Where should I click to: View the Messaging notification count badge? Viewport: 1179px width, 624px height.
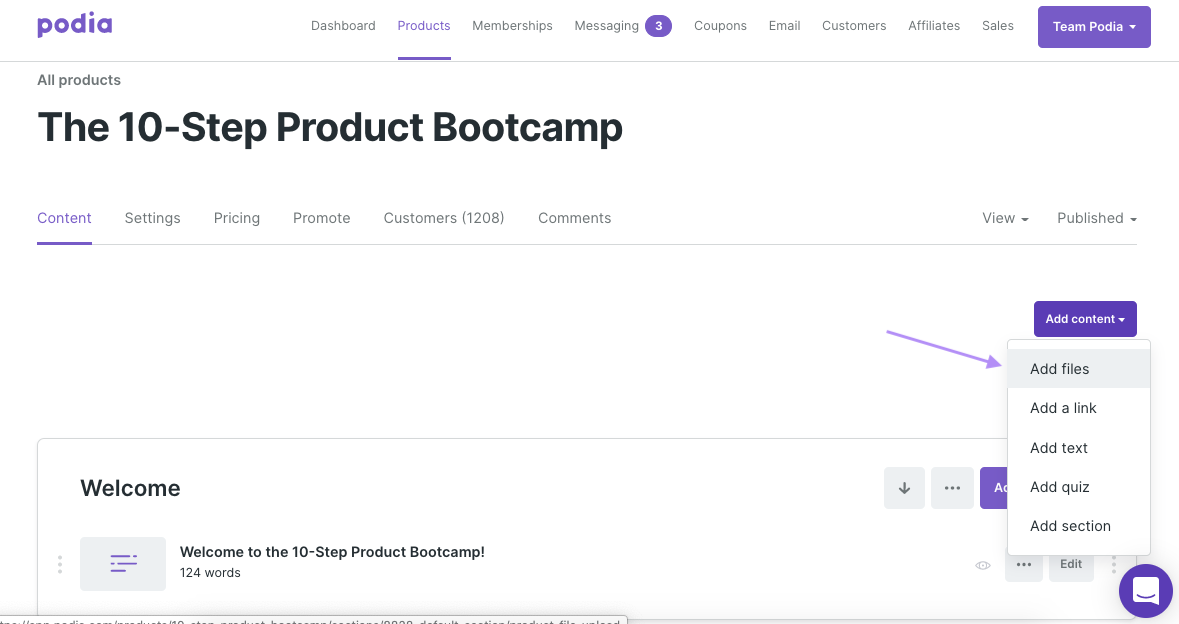click(659, 25)
